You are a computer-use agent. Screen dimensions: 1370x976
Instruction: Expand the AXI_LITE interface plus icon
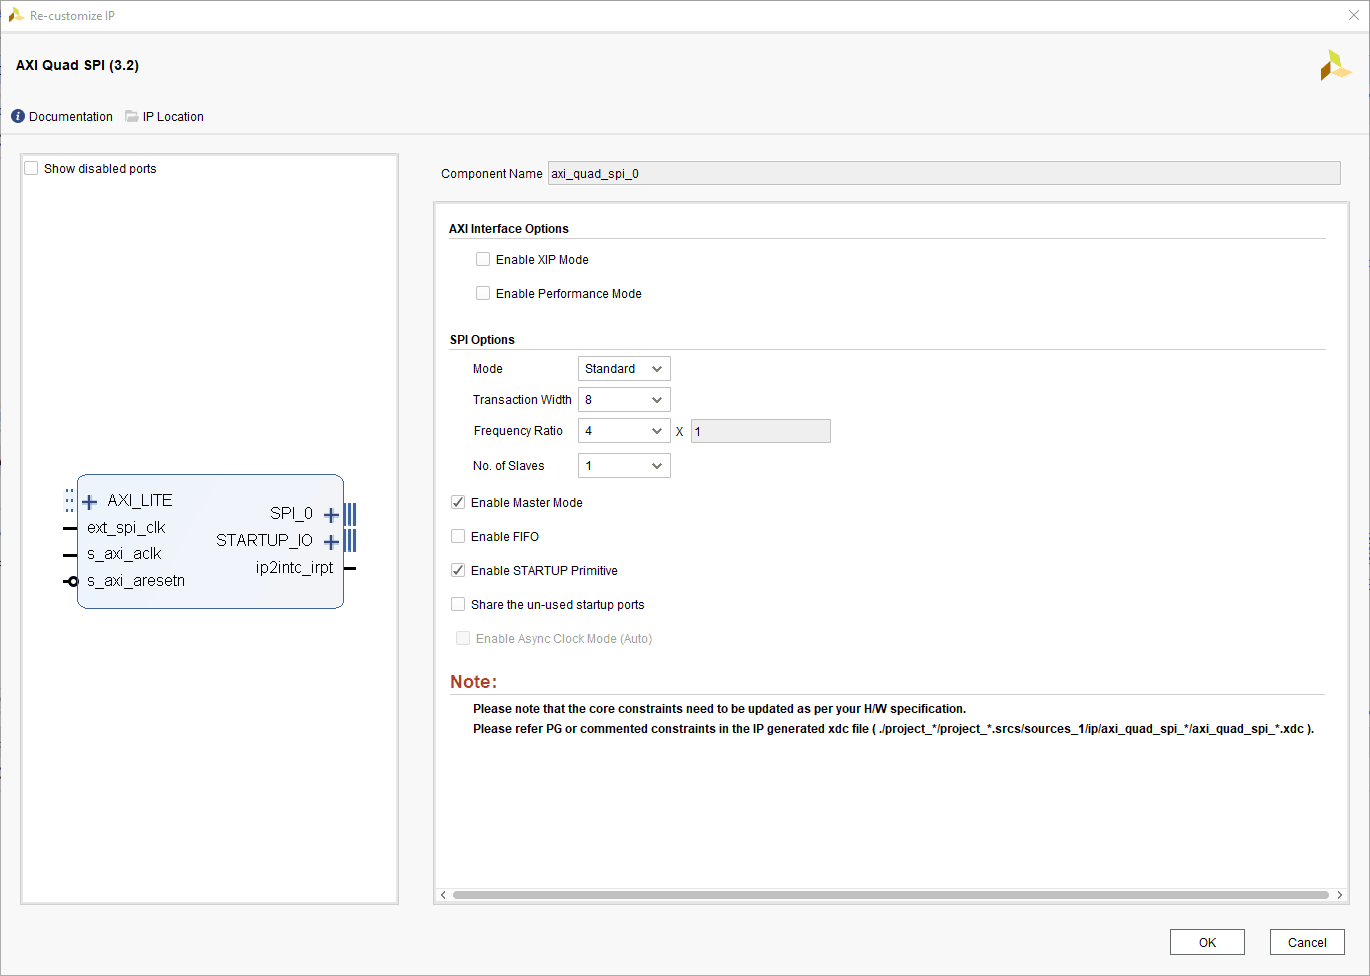(90, 502)
